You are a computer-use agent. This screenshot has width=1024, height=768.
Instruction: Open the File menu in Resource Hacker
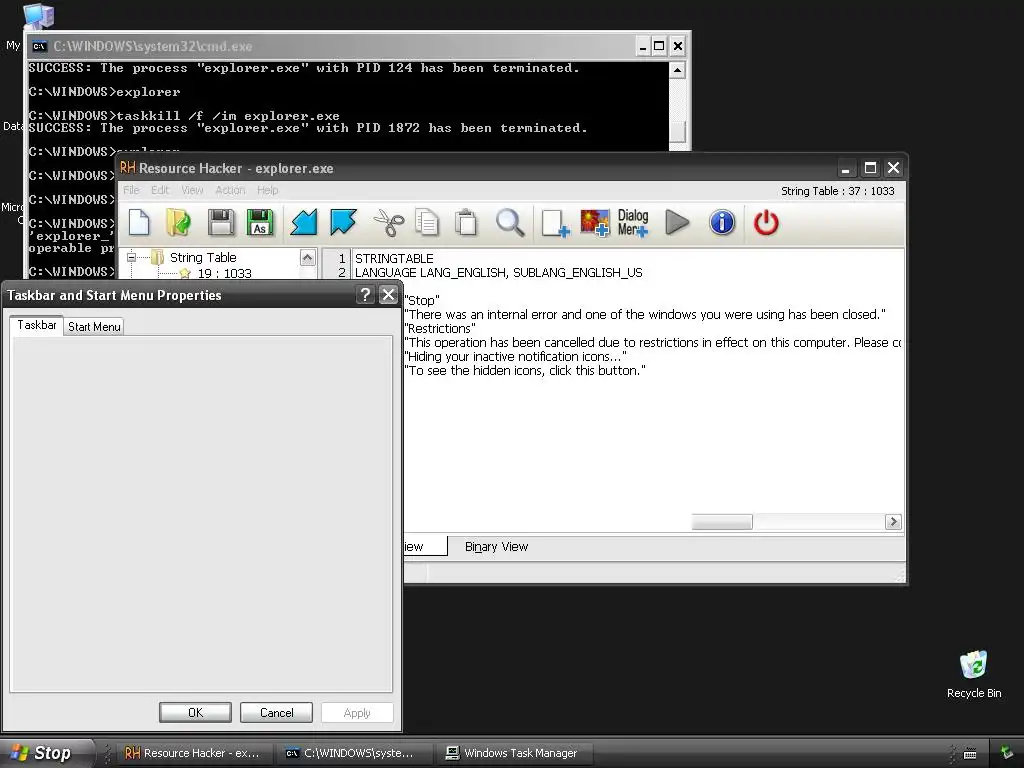(131, 190)
